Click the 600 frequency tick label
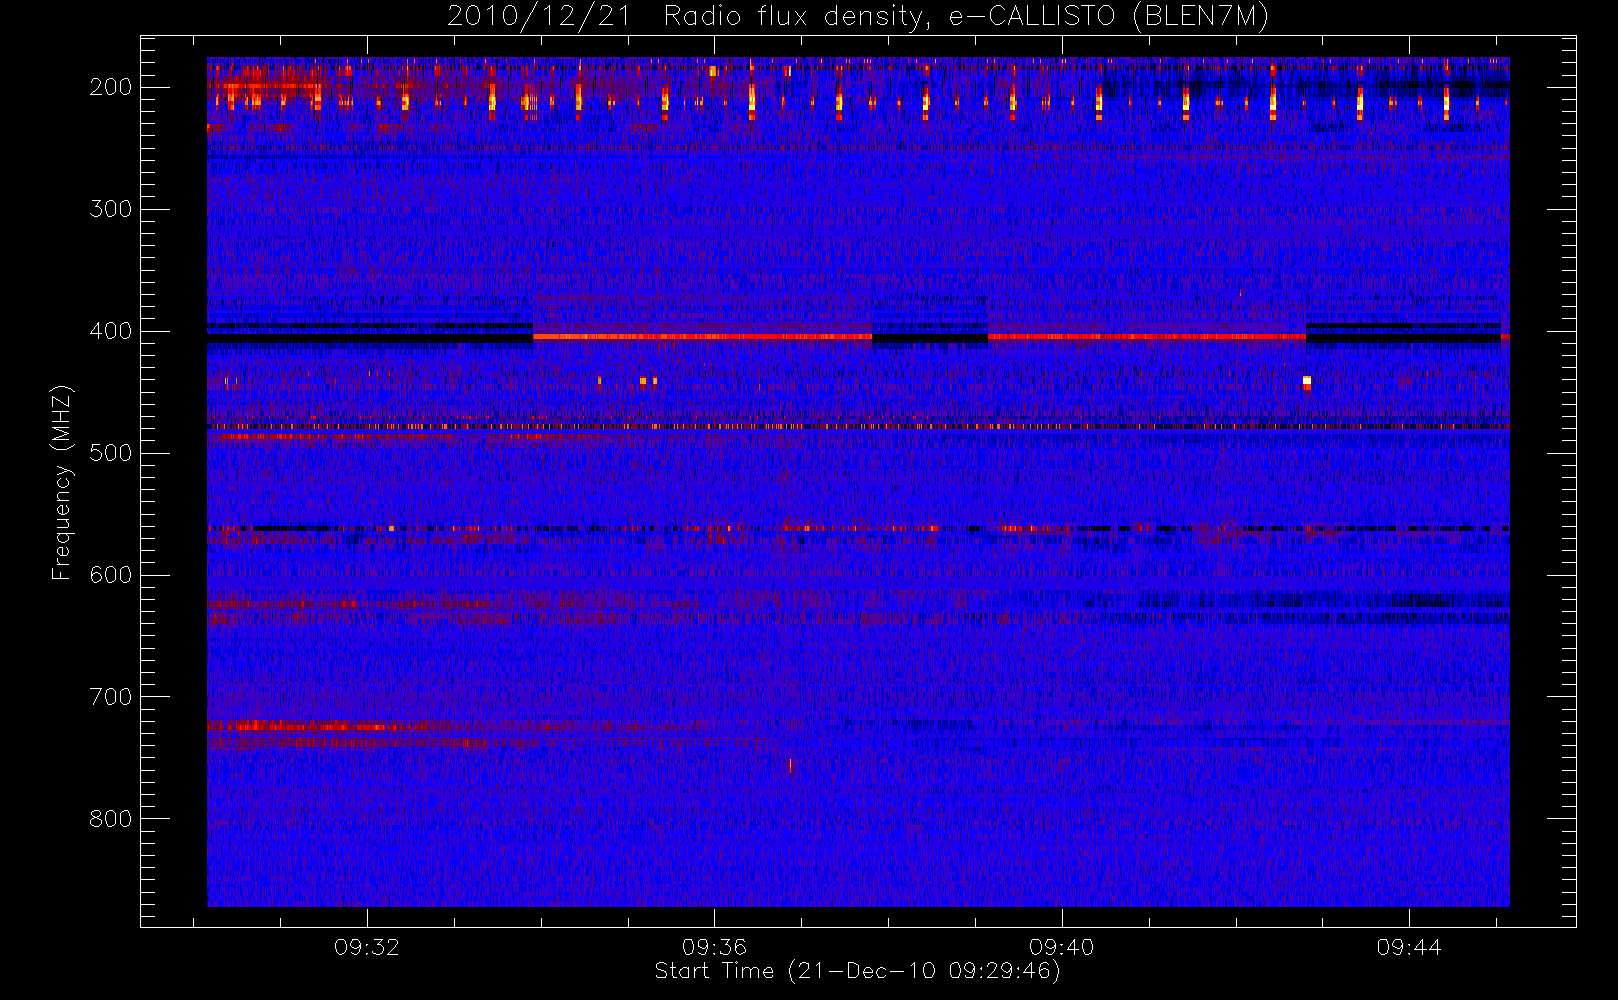 click(x=111, y=575)
